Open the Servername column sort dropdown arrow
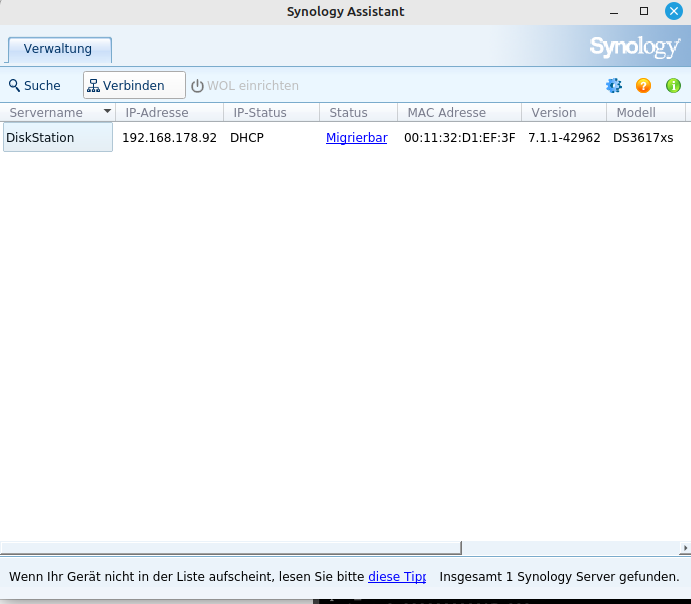Viewport: 691px width, 604px height. 107,113
